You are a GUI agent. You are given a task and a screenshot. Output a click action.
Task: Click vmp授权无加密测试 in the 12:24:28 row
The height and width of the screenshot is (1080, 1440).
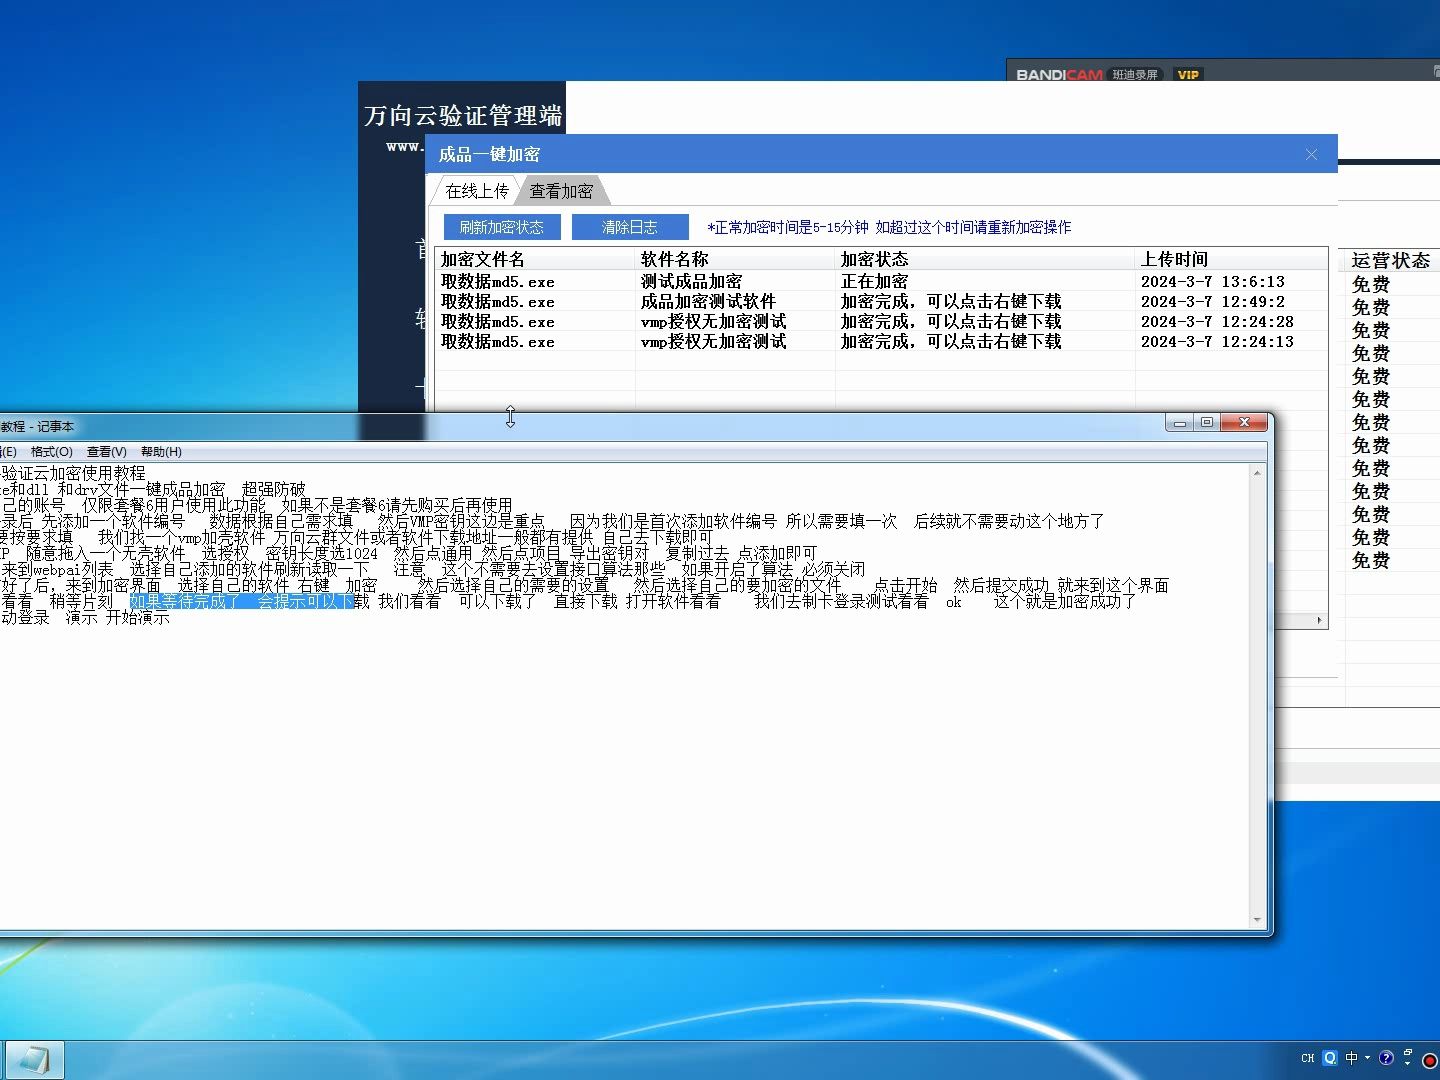click(713, 322)
